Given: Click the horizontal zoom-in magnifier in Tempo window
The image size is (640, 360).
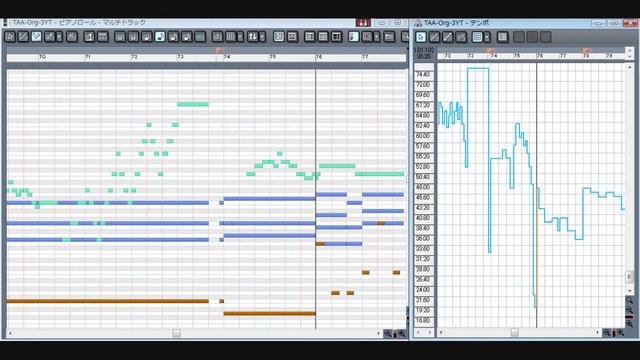Looking at the screenshot, I should pyautogui.click(x=621, y=333).
